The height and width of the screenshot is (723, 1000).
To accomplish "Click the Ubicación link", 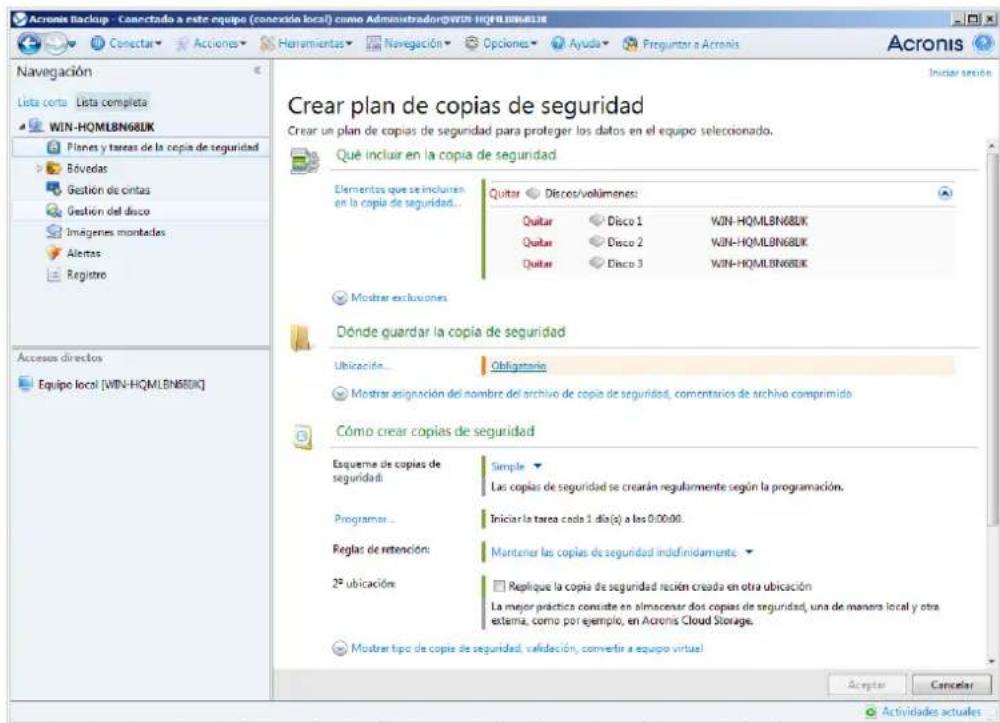I will pyautogui.click(x=363, y=366).
